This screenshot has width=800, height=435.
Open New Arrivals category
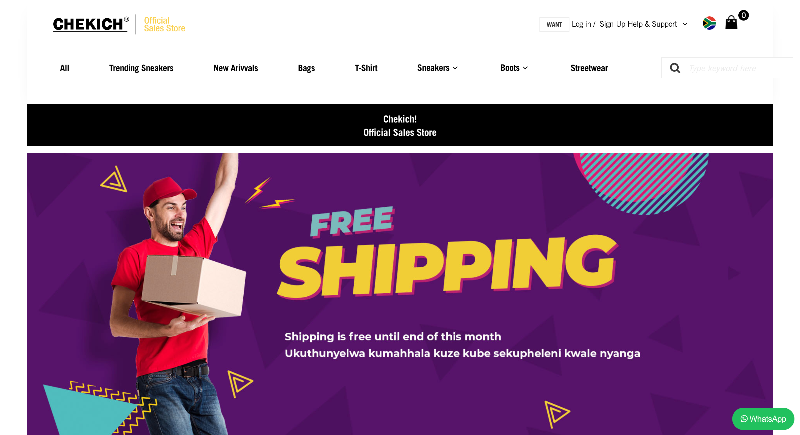click(236, 68)
